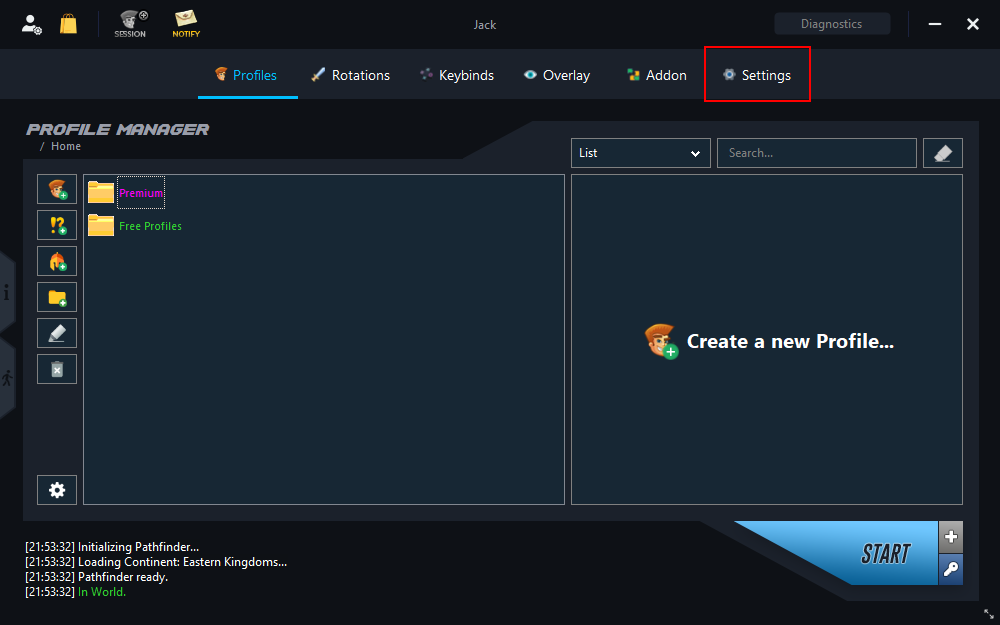The image size is (1000, 625).
Task: Open the shop bag icon
Action: point(68,24)
